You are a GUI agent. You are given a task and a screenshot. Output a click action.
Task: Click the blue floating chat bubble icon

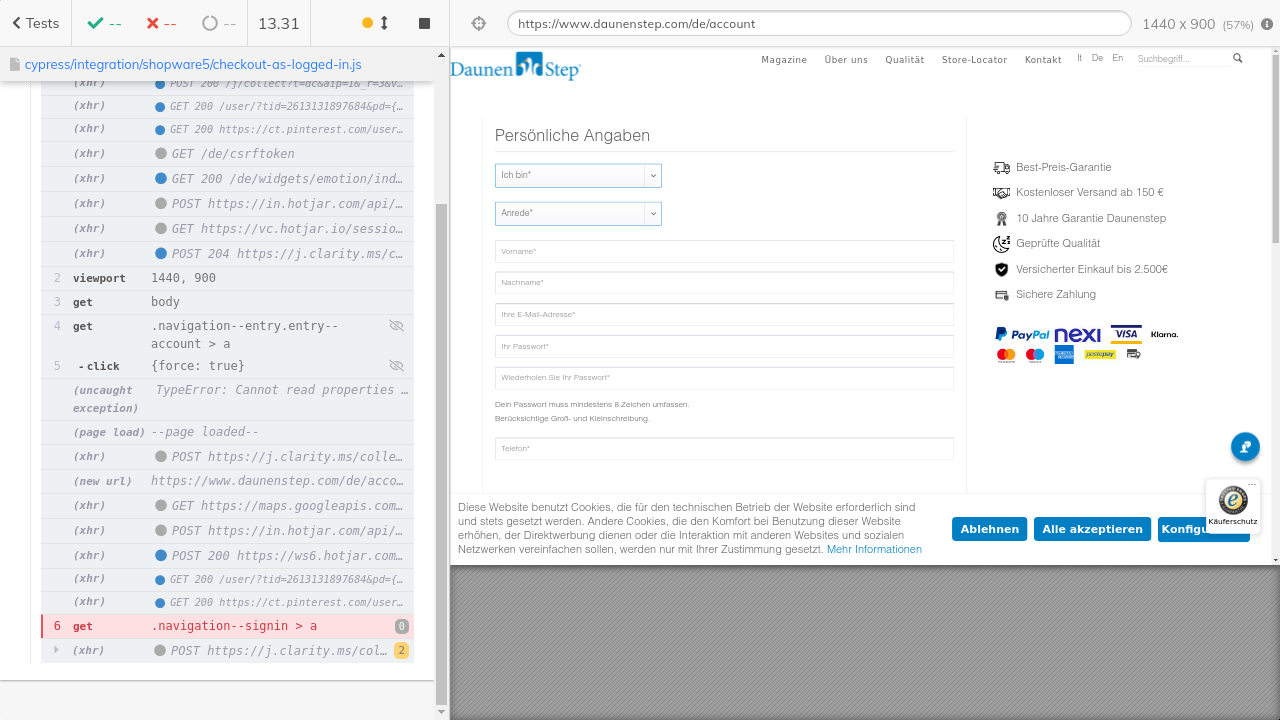[1245, 447]
